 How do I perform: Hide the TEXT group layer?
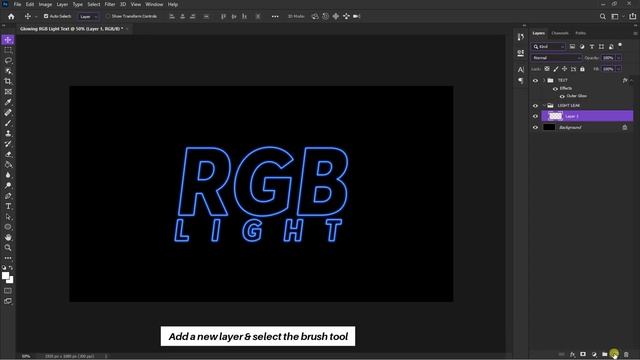point(535,80)
